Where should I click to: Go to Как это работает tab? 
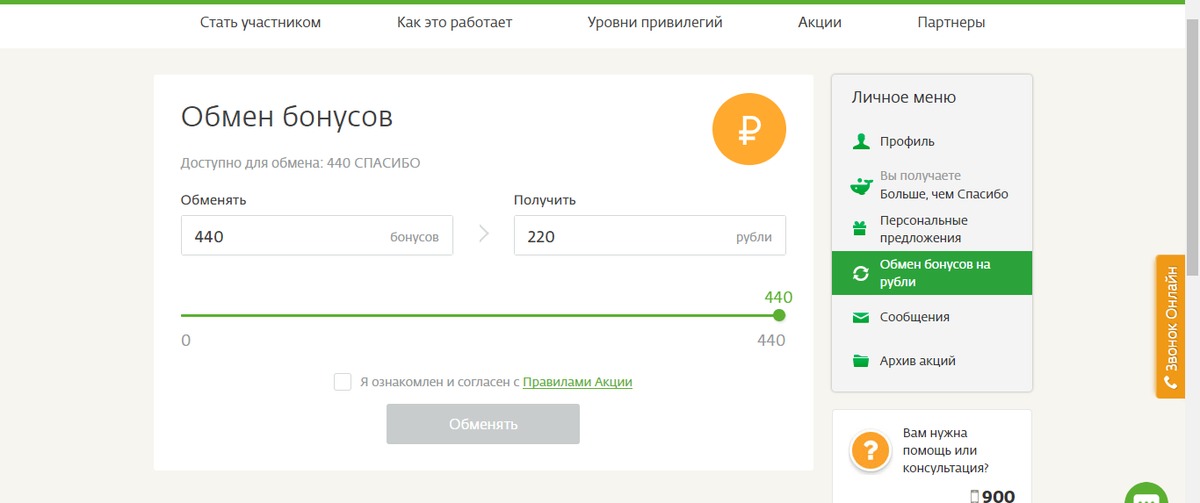tap(454, 22)
